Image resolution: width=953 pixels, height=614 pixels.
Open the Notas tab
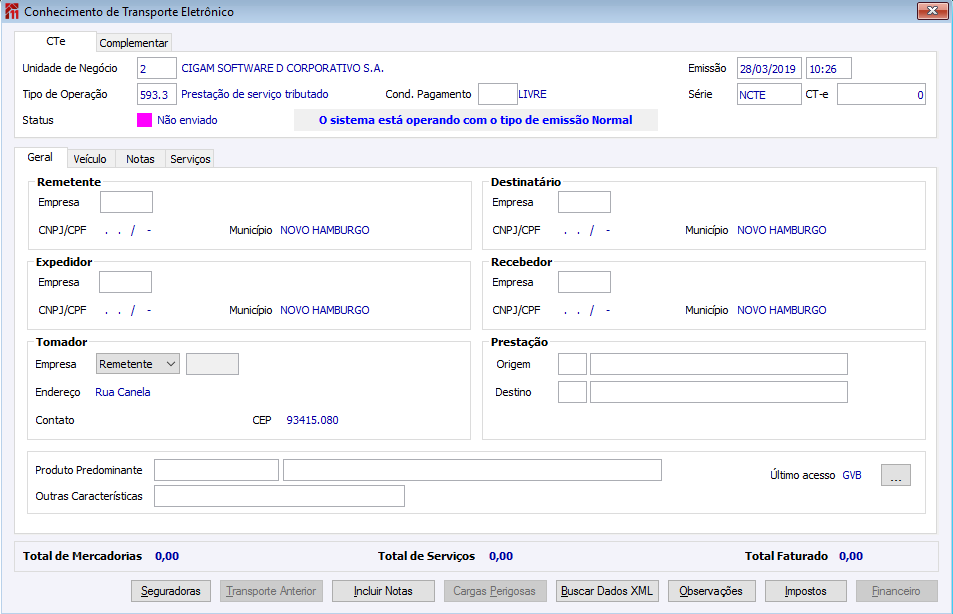click(x=140, y=159)
